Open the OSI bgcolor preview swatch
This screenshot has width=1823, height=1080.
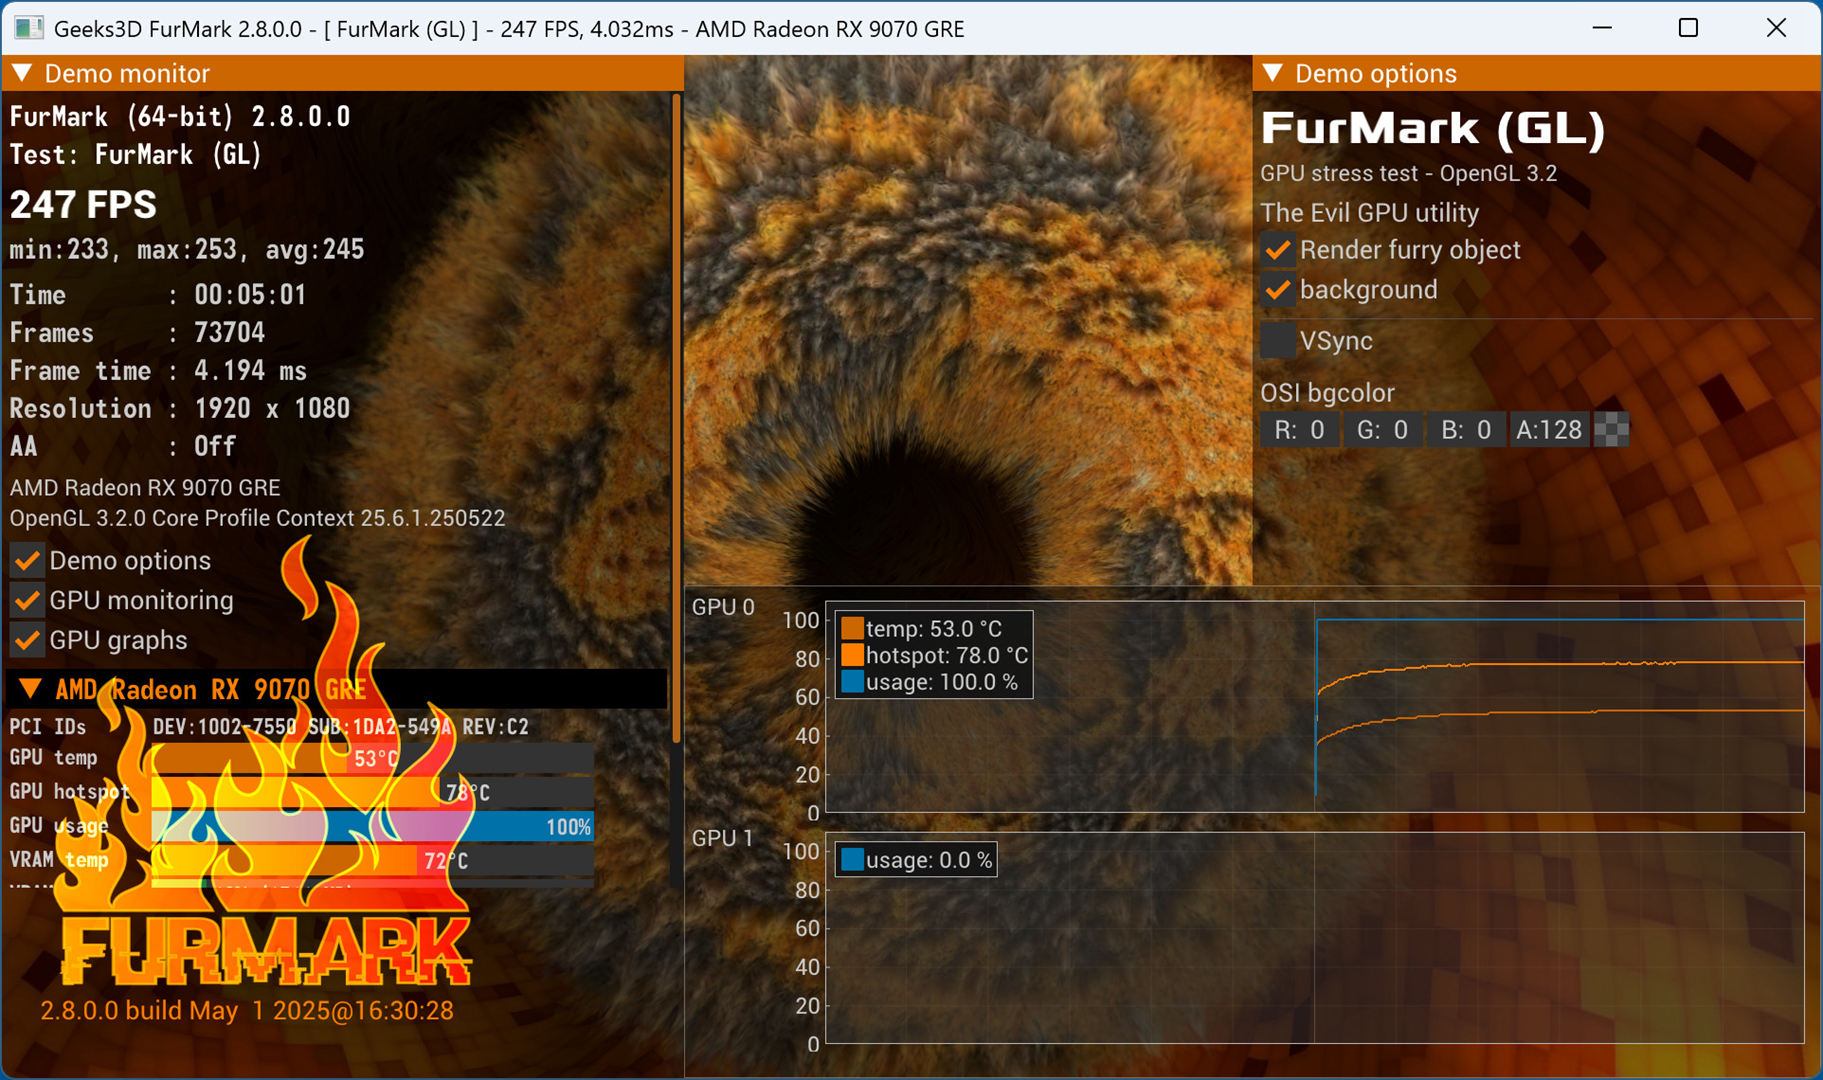(1611, 430)
